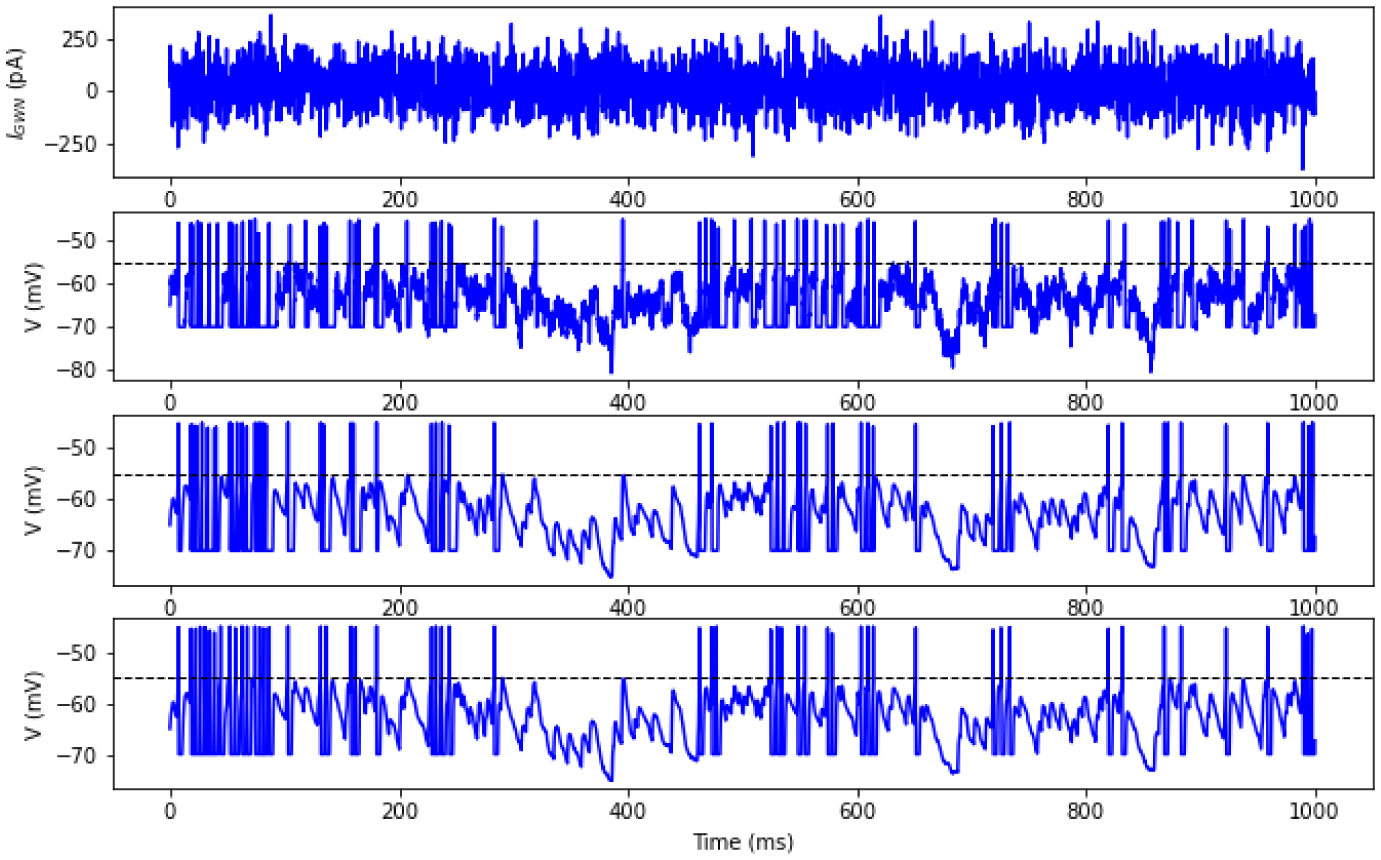
Task: Click the 250 tick label on top plot
Action: tap(81, 40)
